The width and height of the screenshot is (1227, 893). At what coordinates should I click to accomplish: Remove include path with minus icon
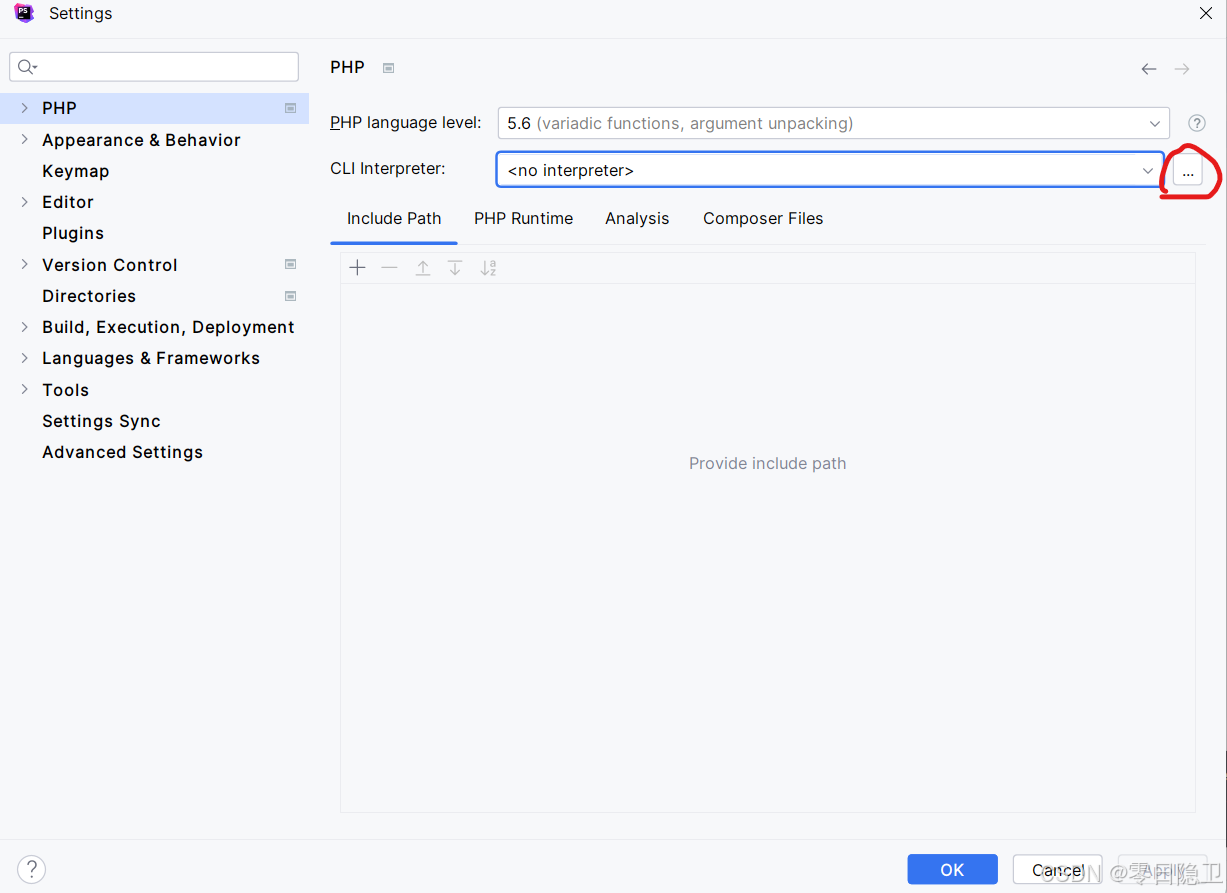coord(389,268)
